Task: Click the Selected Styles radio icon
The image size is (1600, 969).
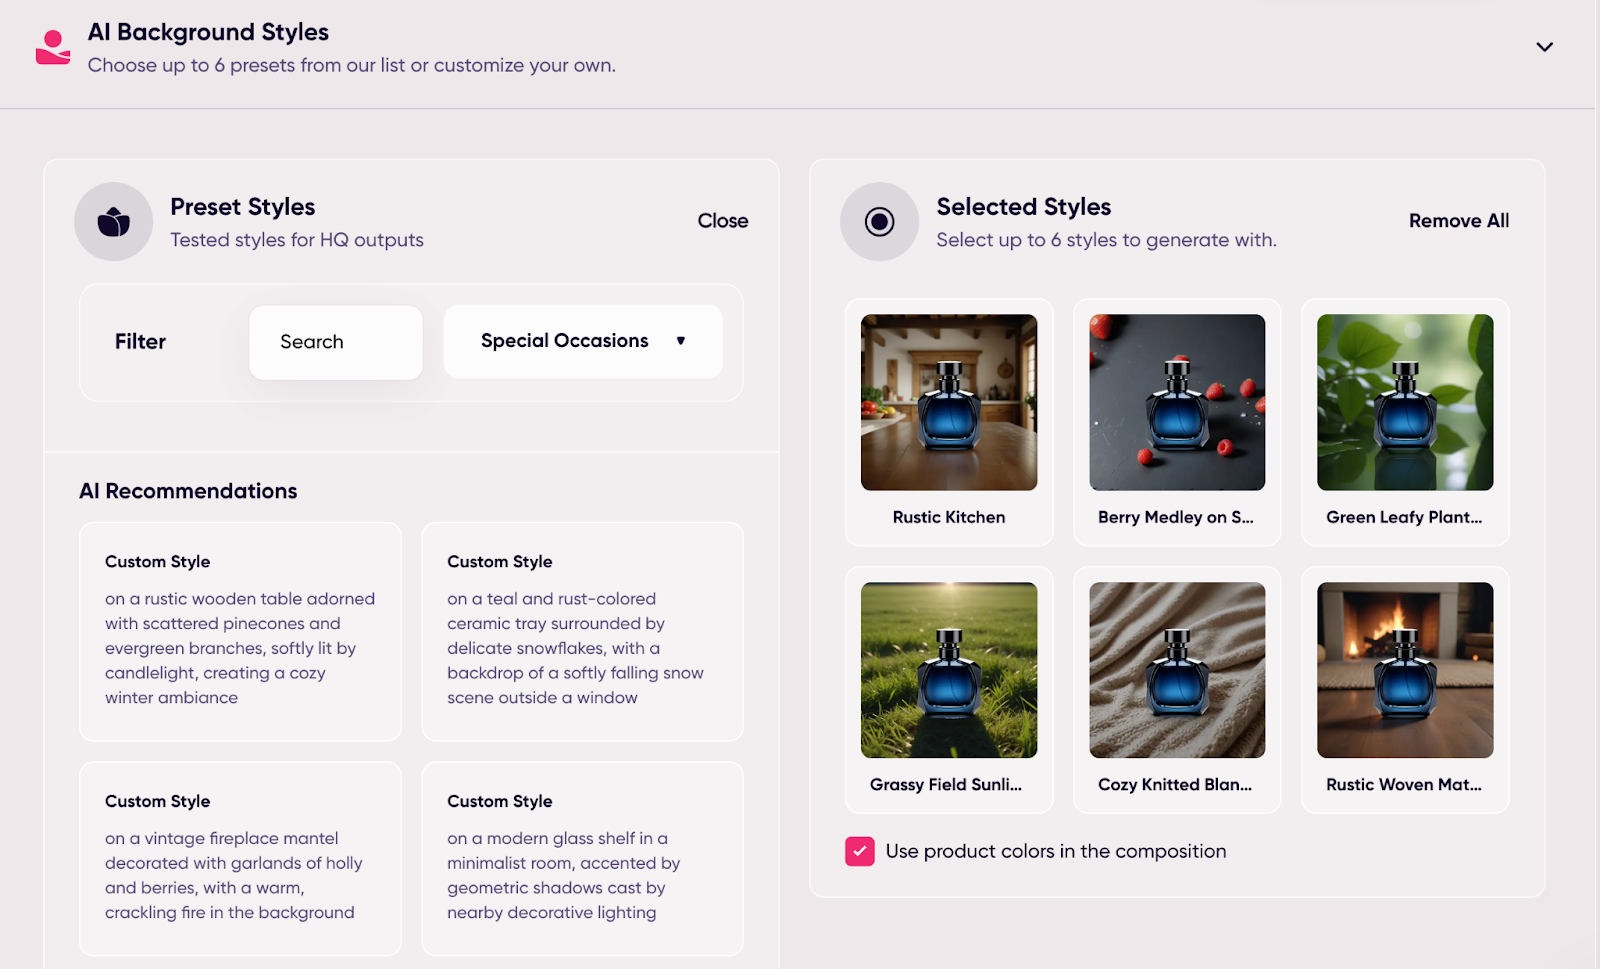Action: [879, 221]
